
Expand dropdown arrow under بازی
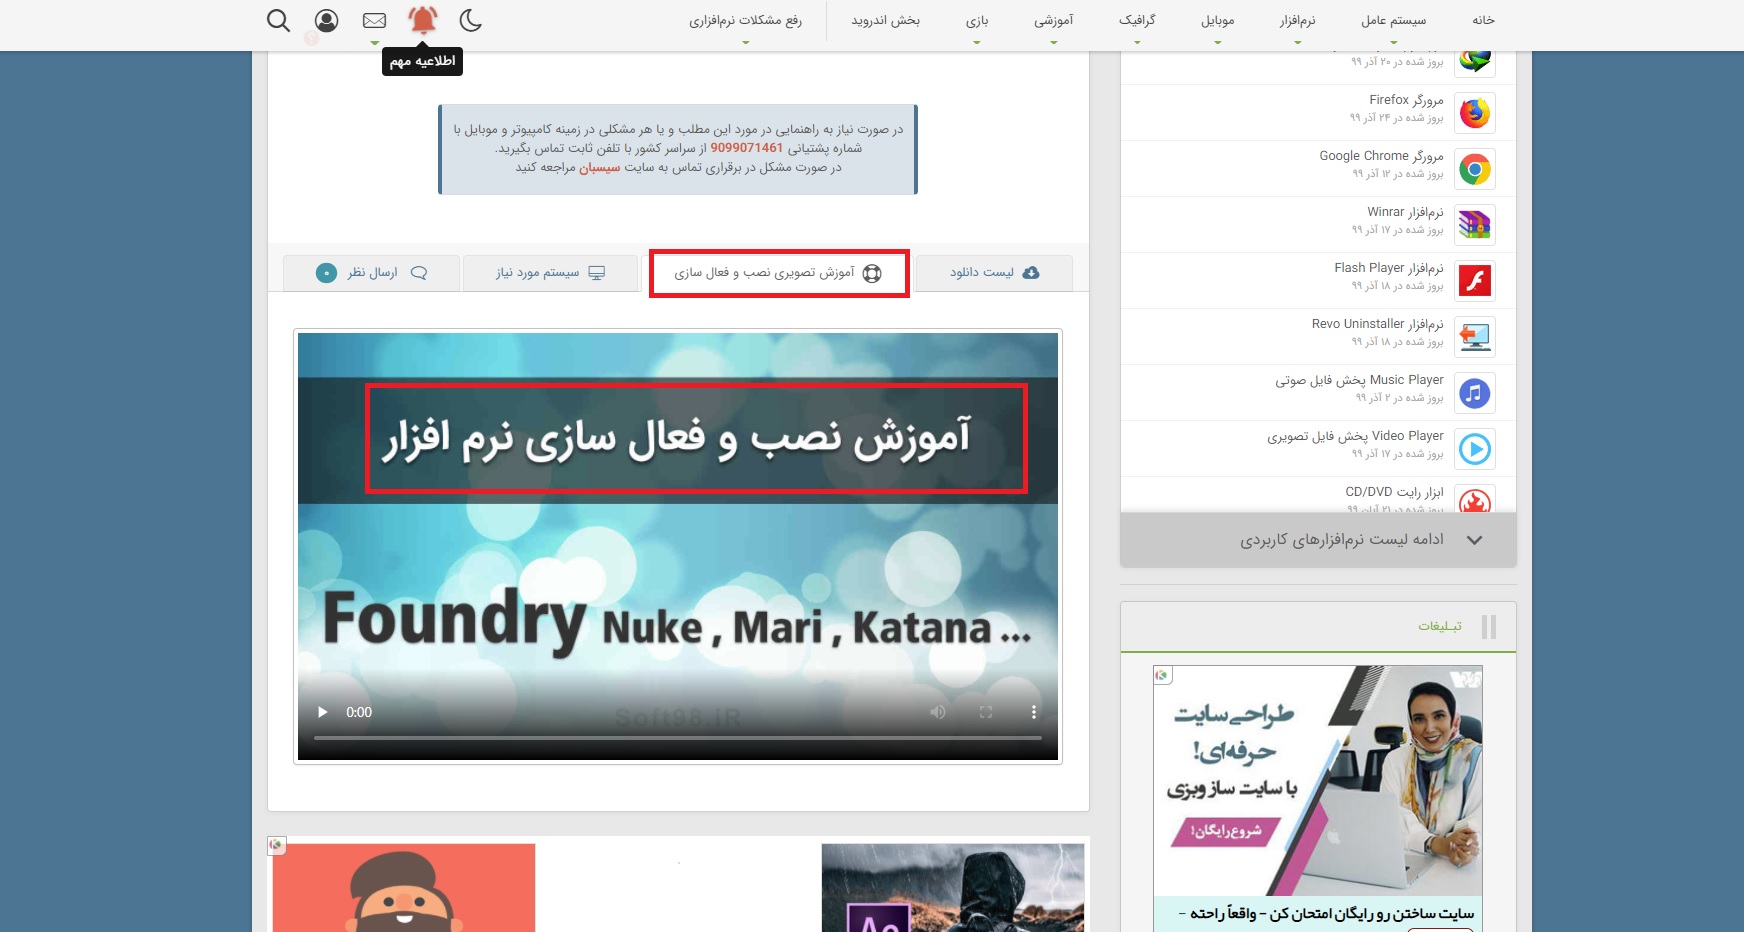click(x=977, y=42)
